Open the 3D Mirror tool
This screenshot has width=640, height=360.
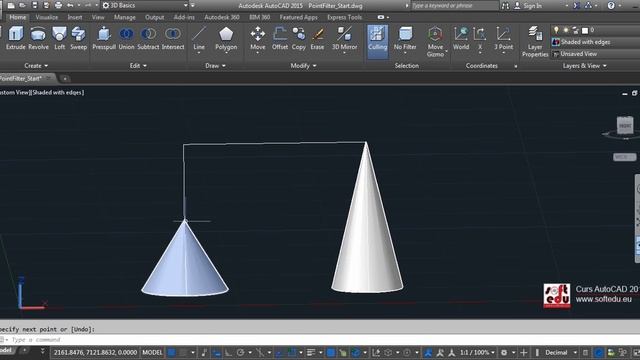pos(344,39)
